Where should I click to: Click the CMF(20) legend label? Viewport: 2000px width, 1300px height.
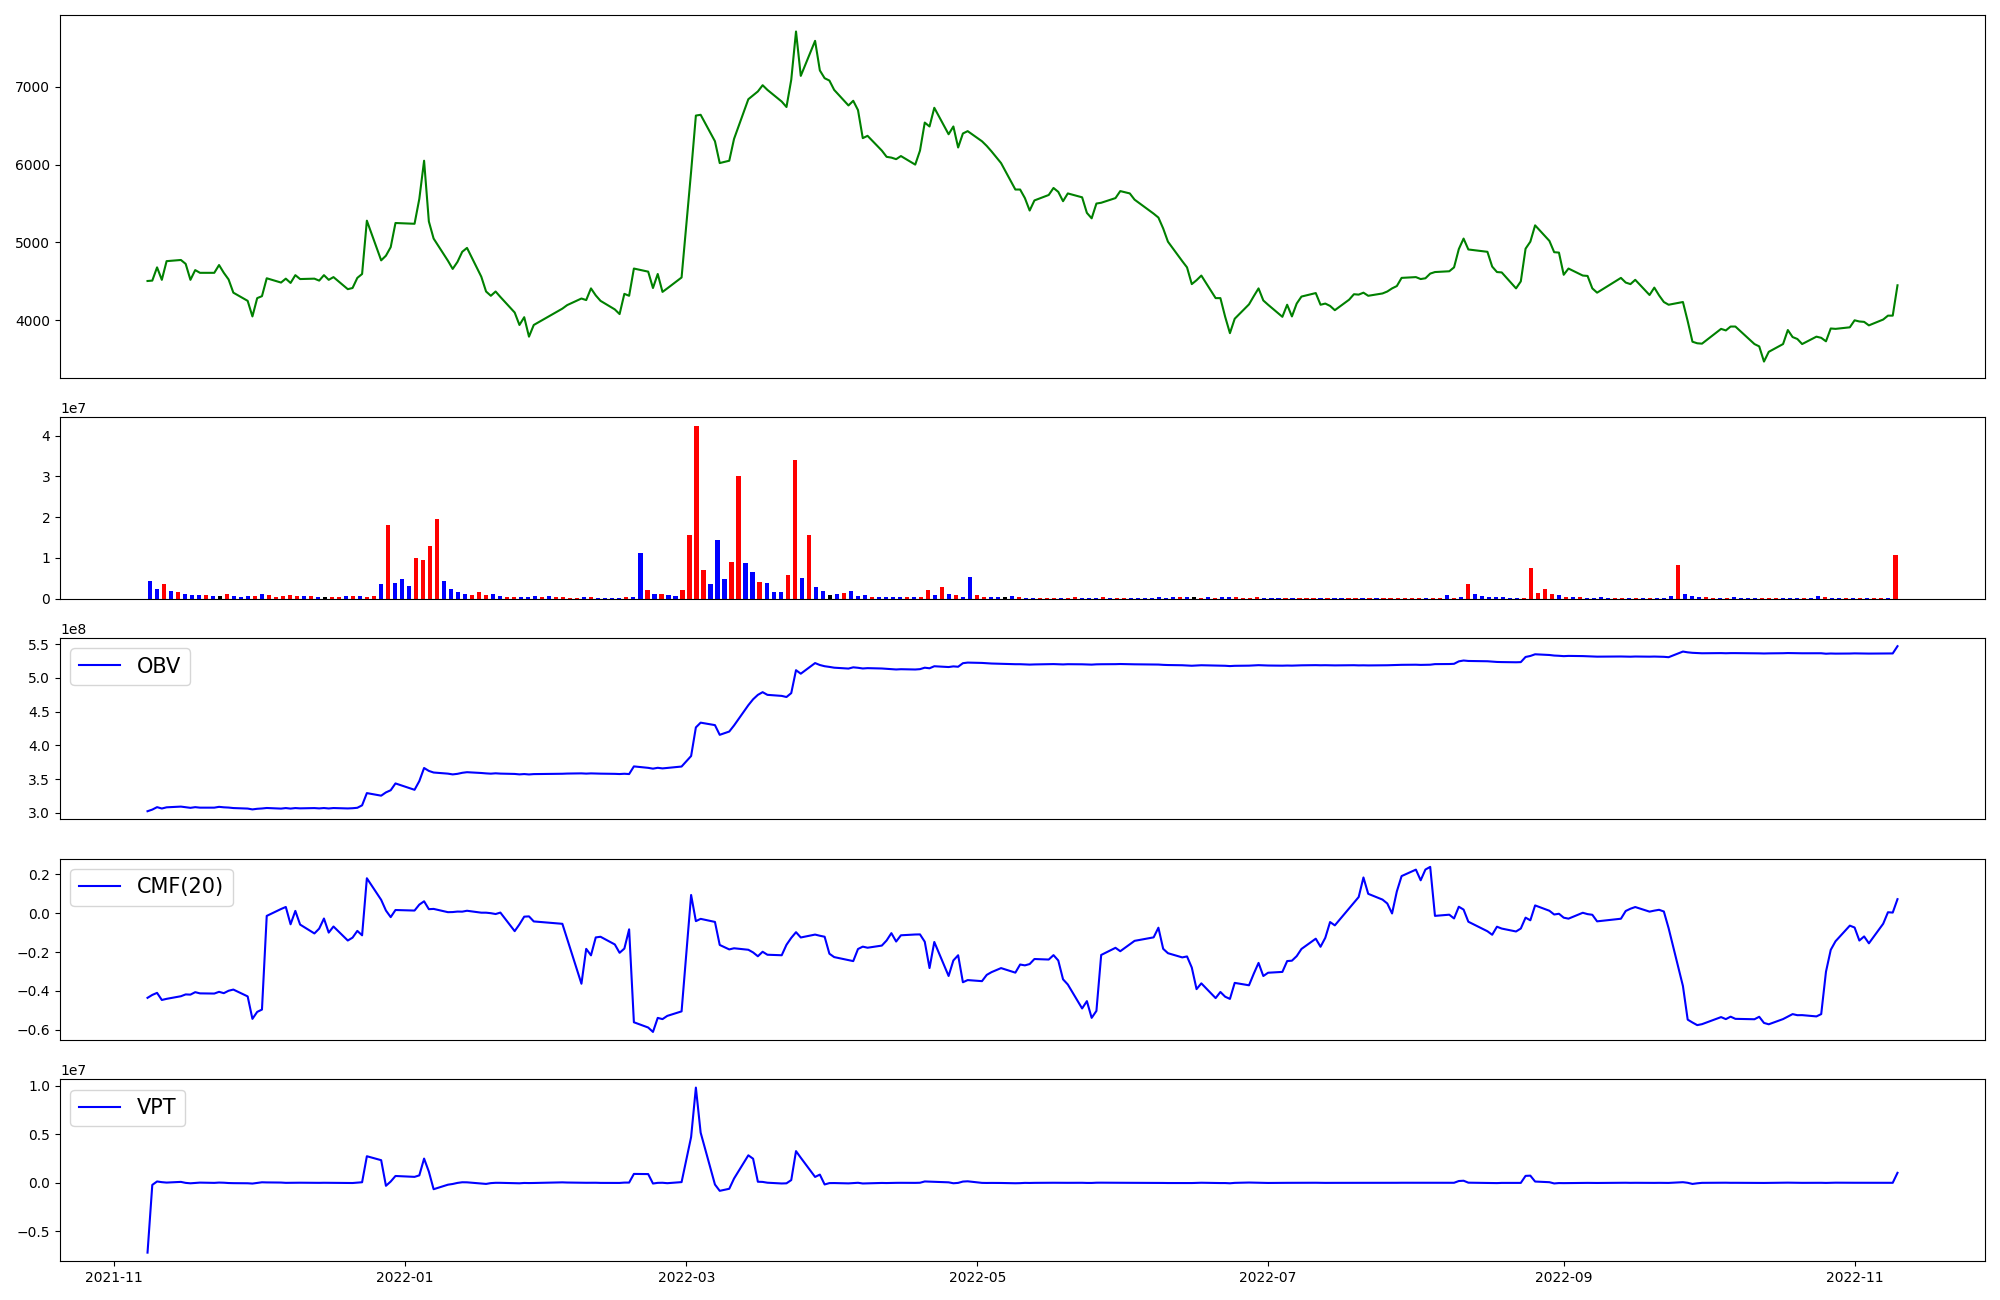[179, 886]
